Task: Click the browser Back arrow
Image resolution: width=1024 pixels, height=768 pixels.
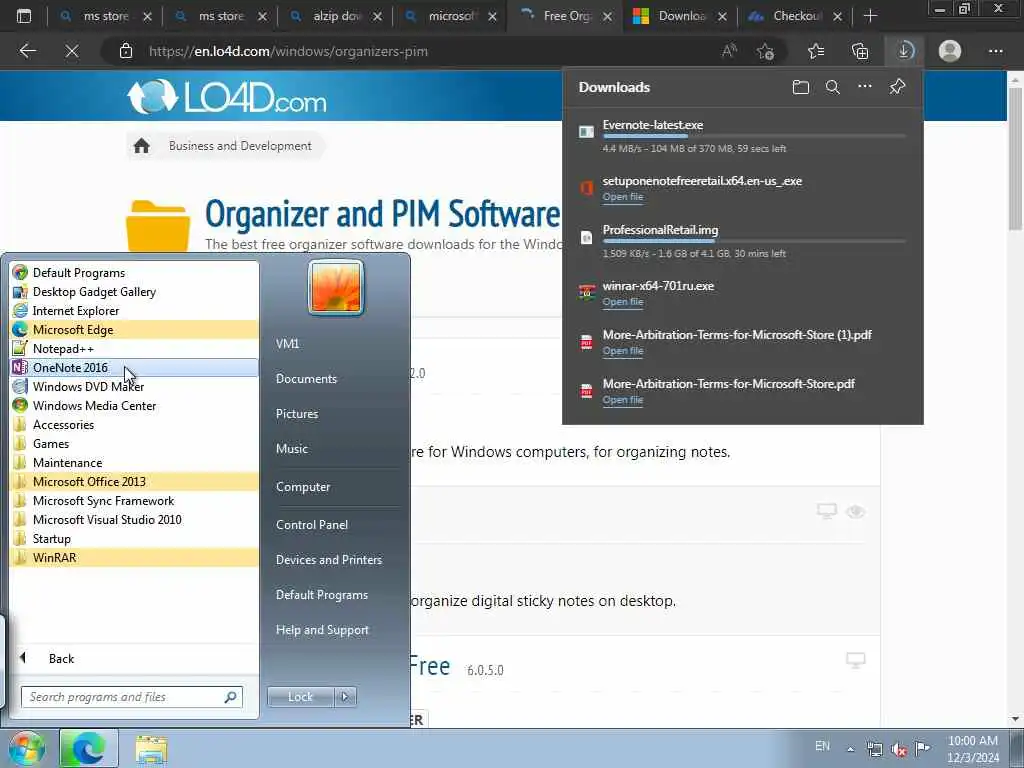Action: (x=27, y=51)
